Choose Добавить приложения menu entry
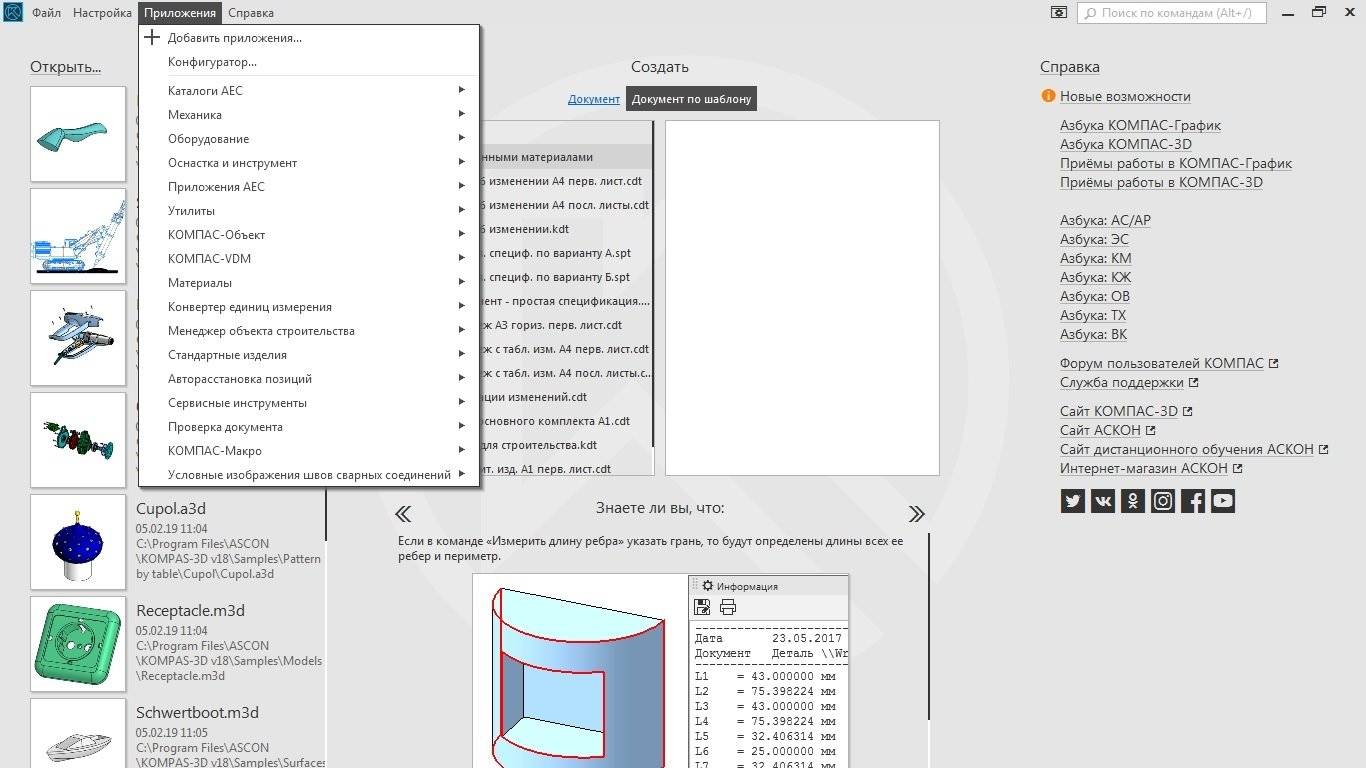Image resolution: width=1366 pixels, height=768 pixels. 234,38
